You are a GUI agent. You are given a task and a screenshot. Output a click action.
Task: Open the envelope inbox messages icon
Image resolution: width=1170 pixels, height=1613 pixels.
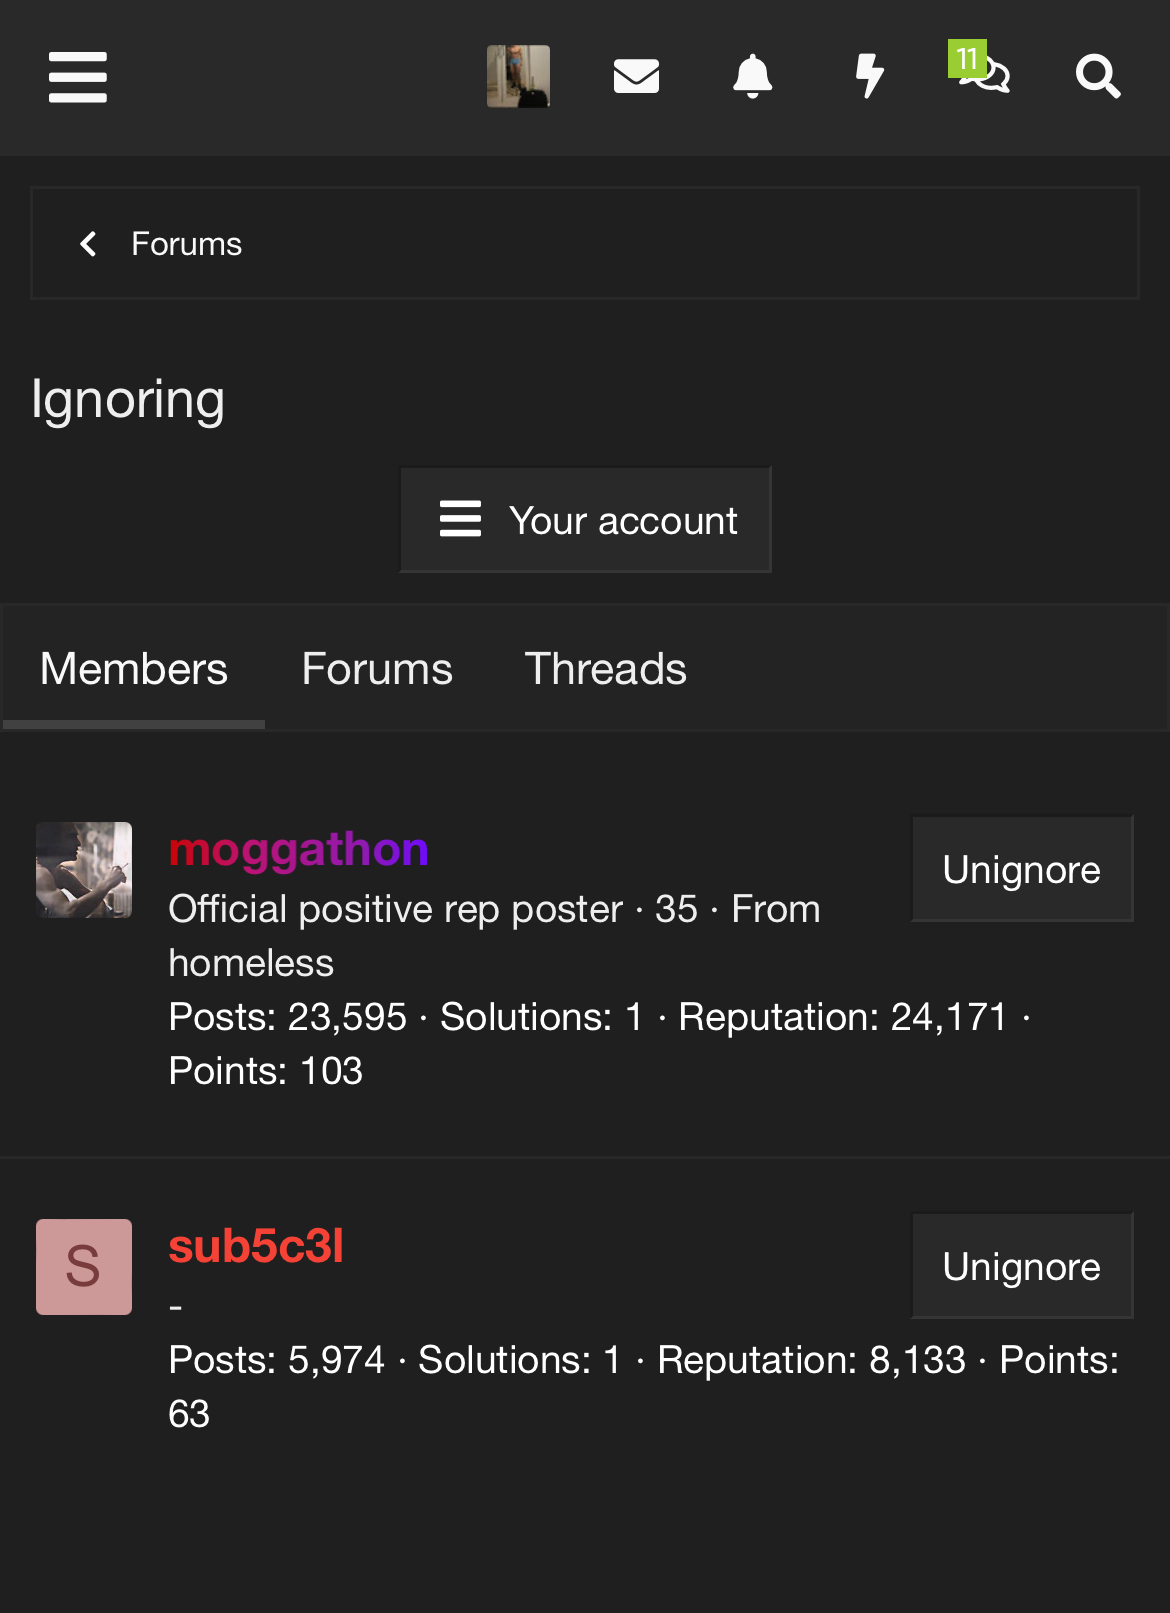point(636,76)
